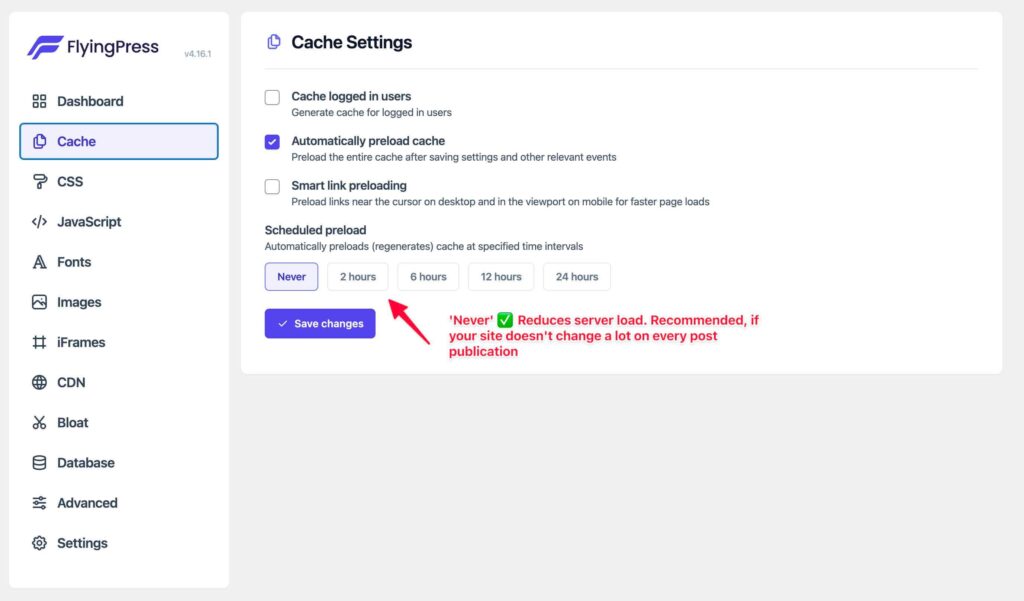1024x601 pixels.
Task: Enable Smart link preloading
Action: (x=271, y=186)
